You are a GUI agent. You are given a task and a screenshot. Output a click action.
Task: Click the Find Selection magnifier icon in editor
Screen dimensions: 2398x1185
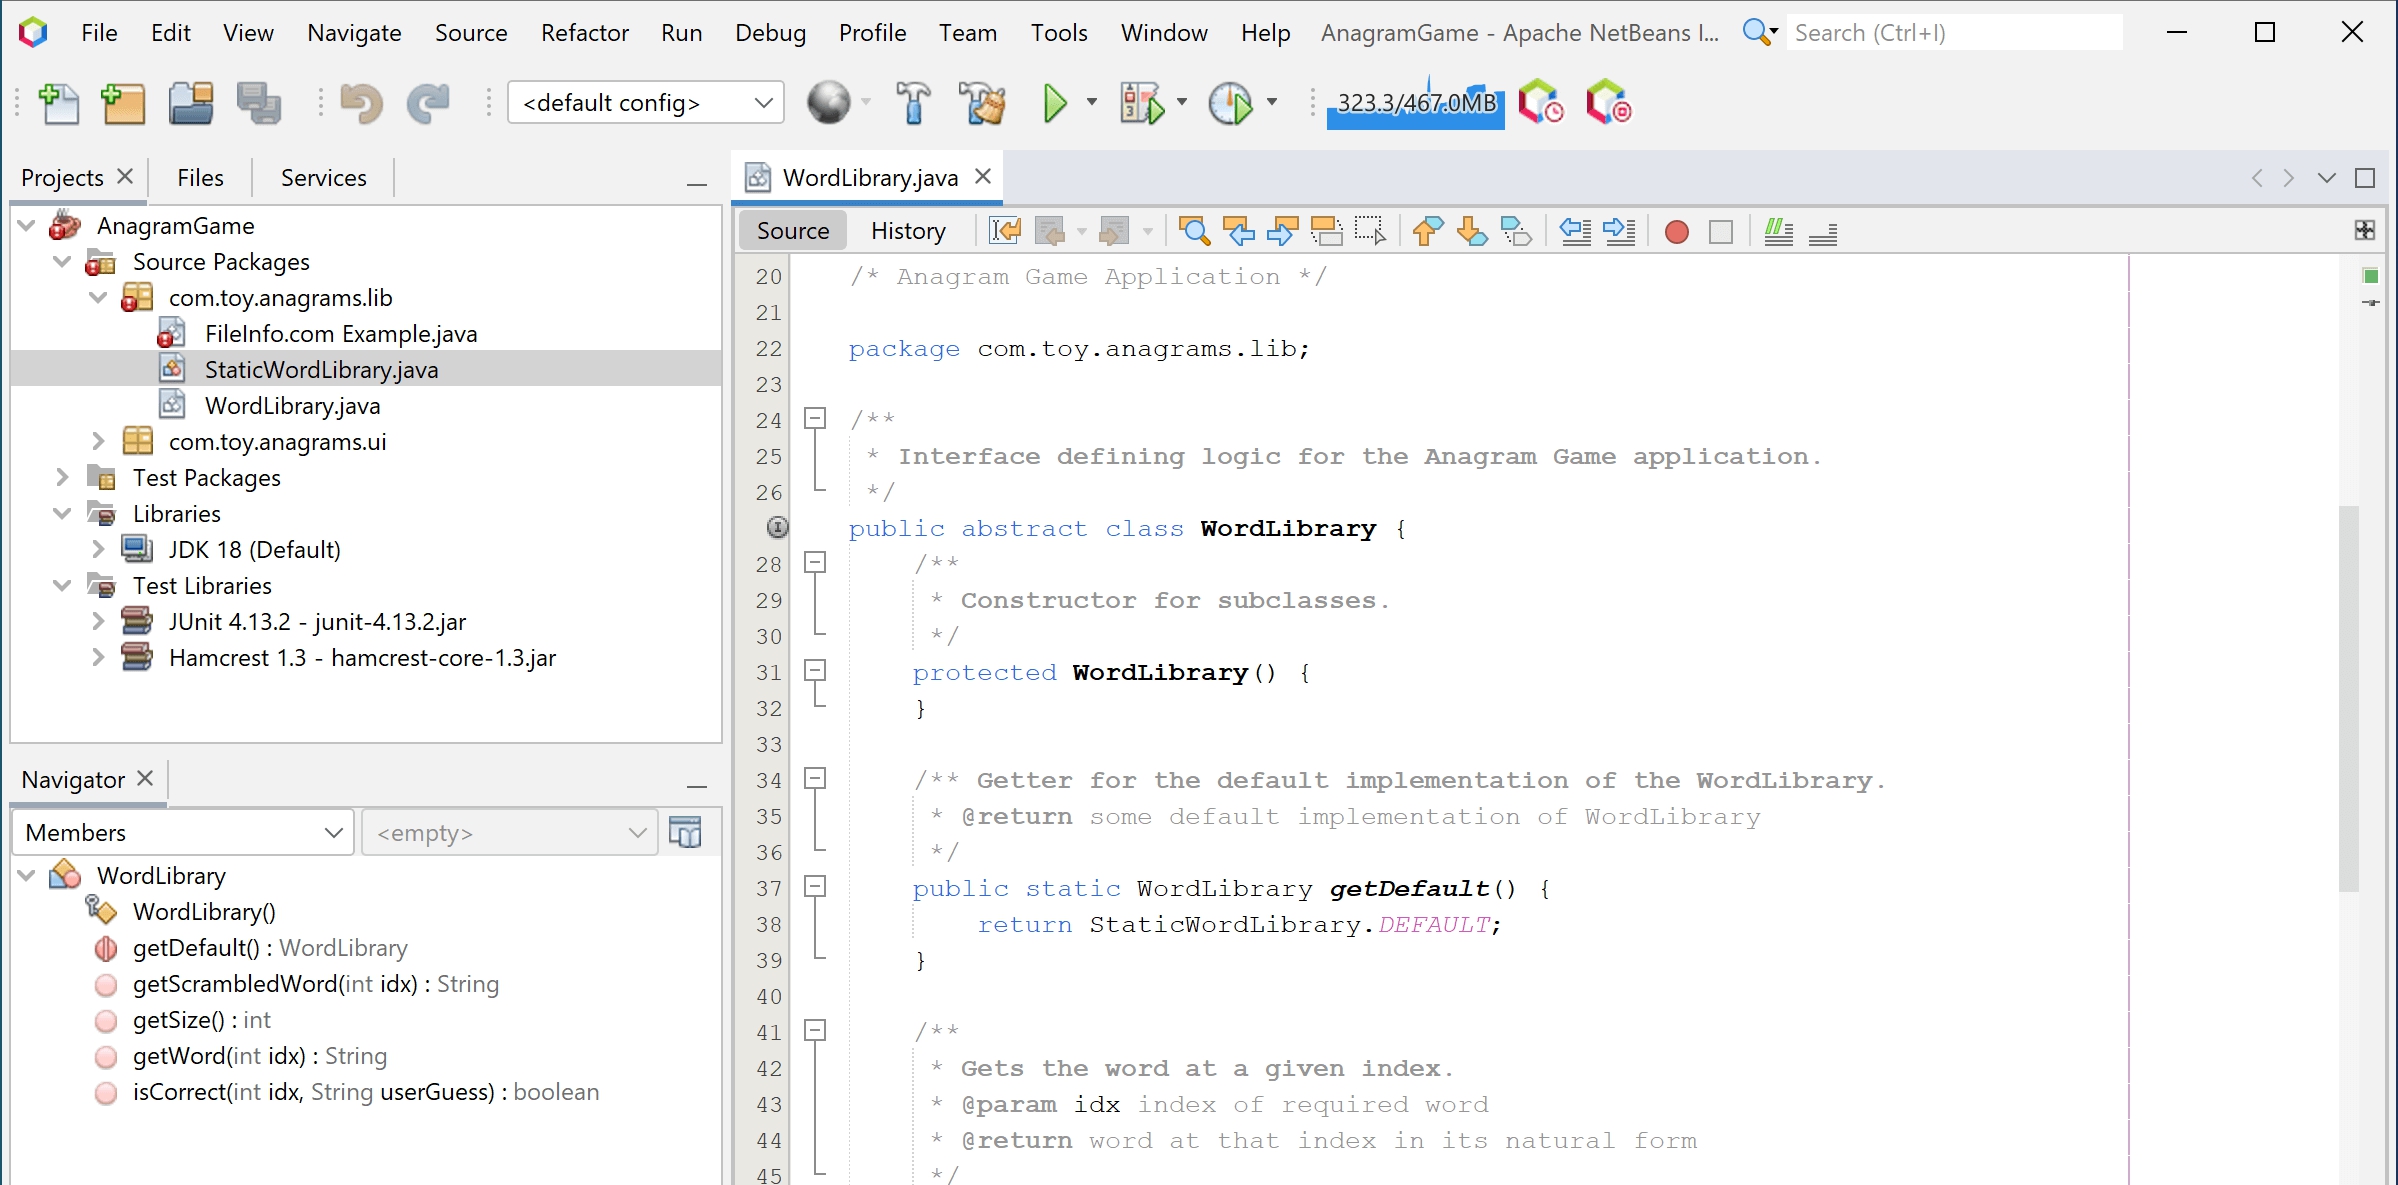pos(1194,231)
